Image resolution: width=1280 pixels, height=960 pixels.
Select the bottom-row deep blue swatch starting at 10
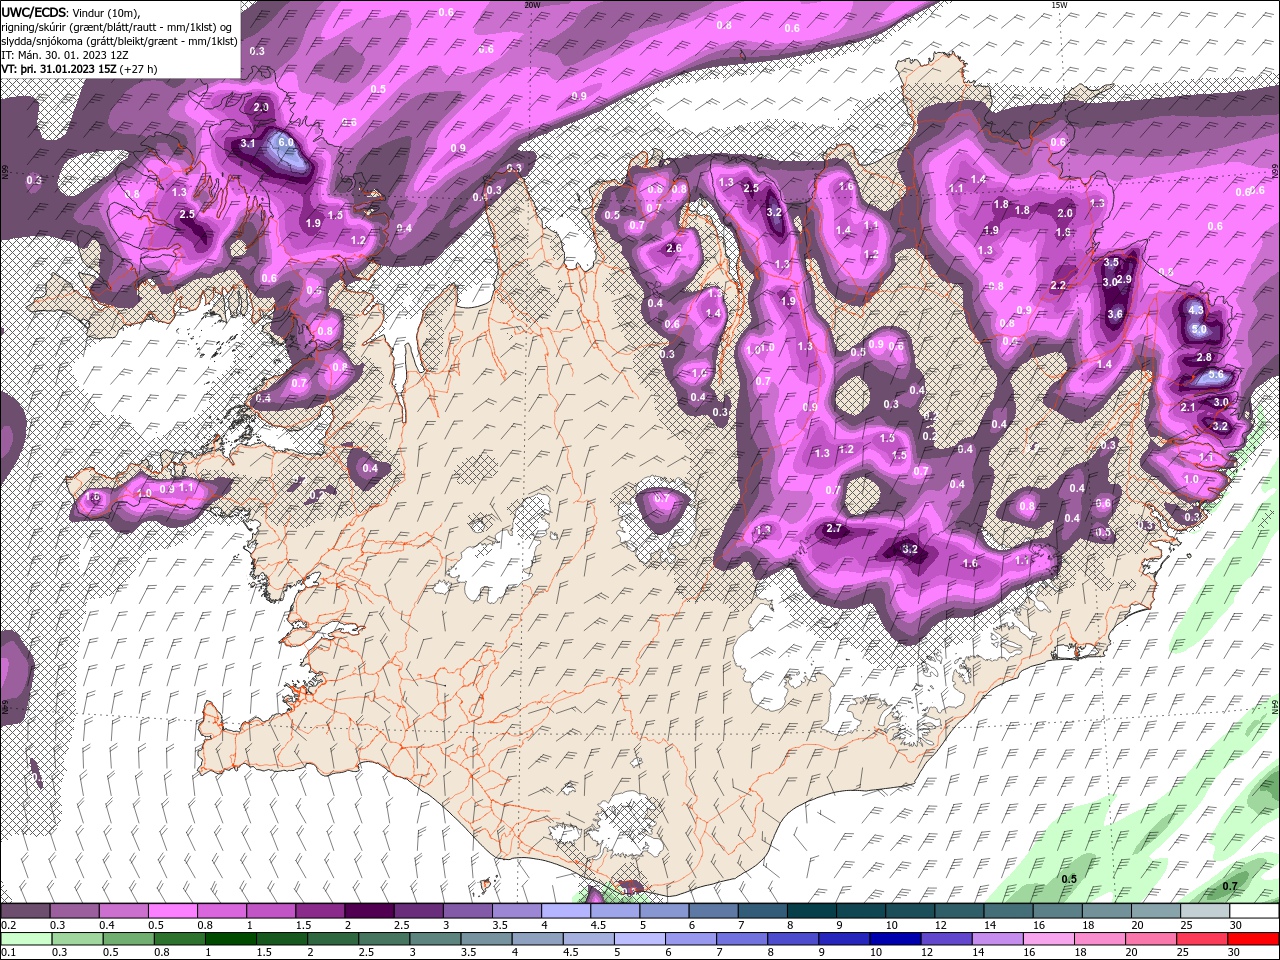click(895, 939)
